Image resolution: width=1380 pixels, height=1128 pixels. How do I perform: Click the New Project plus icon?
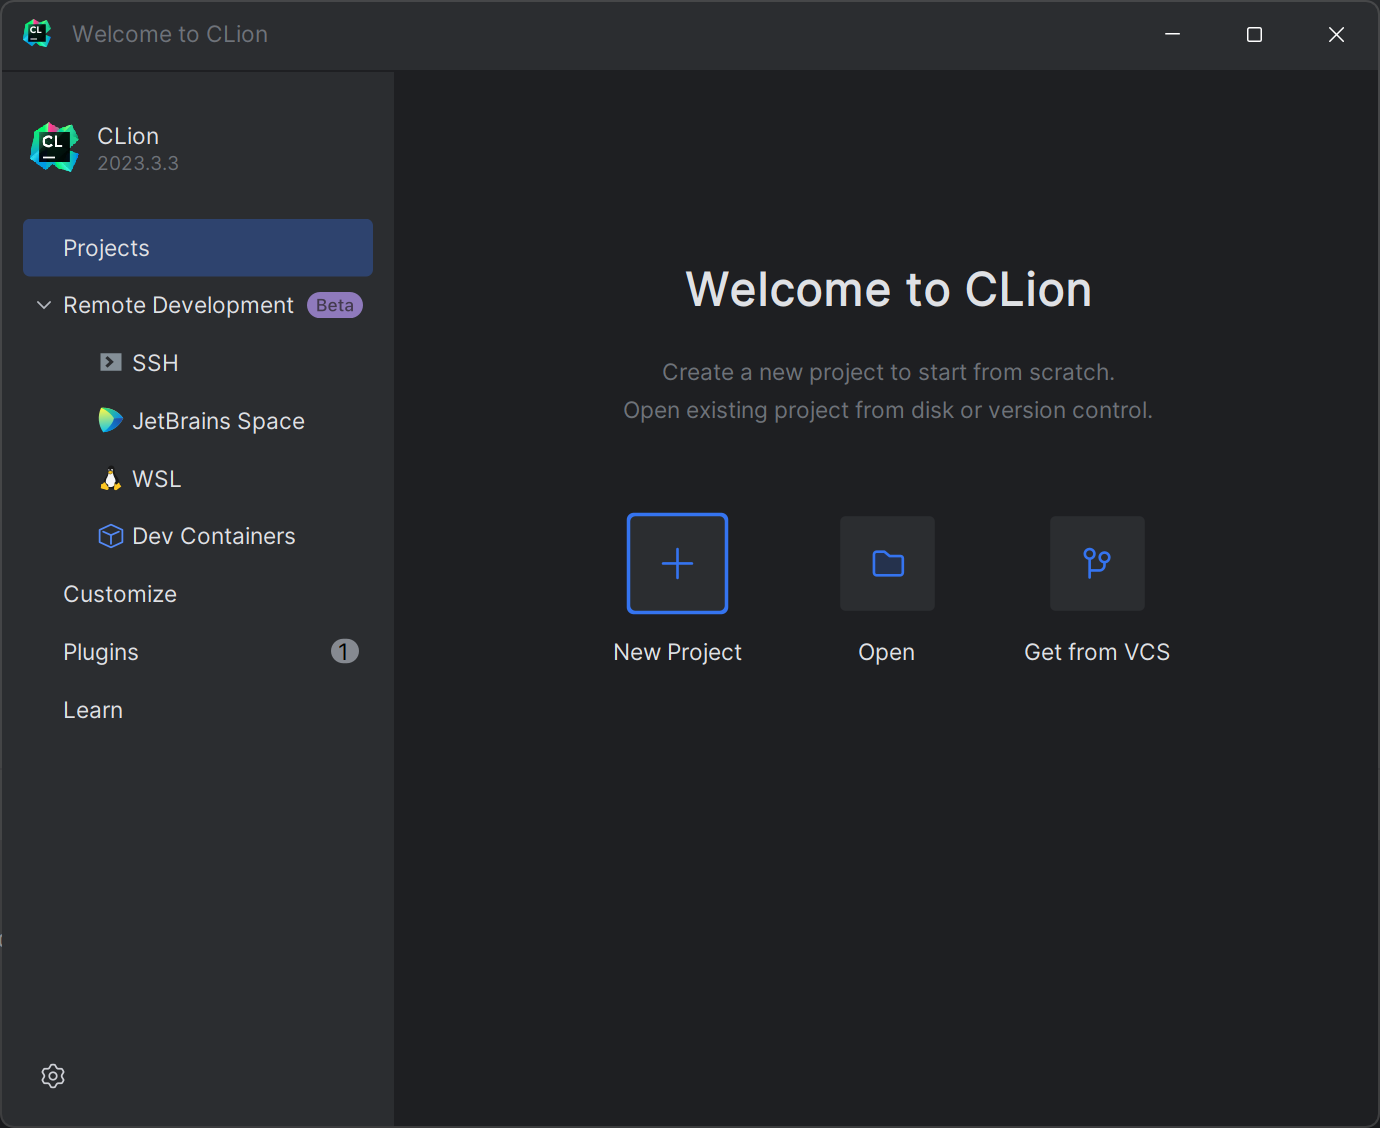[677, 563]
